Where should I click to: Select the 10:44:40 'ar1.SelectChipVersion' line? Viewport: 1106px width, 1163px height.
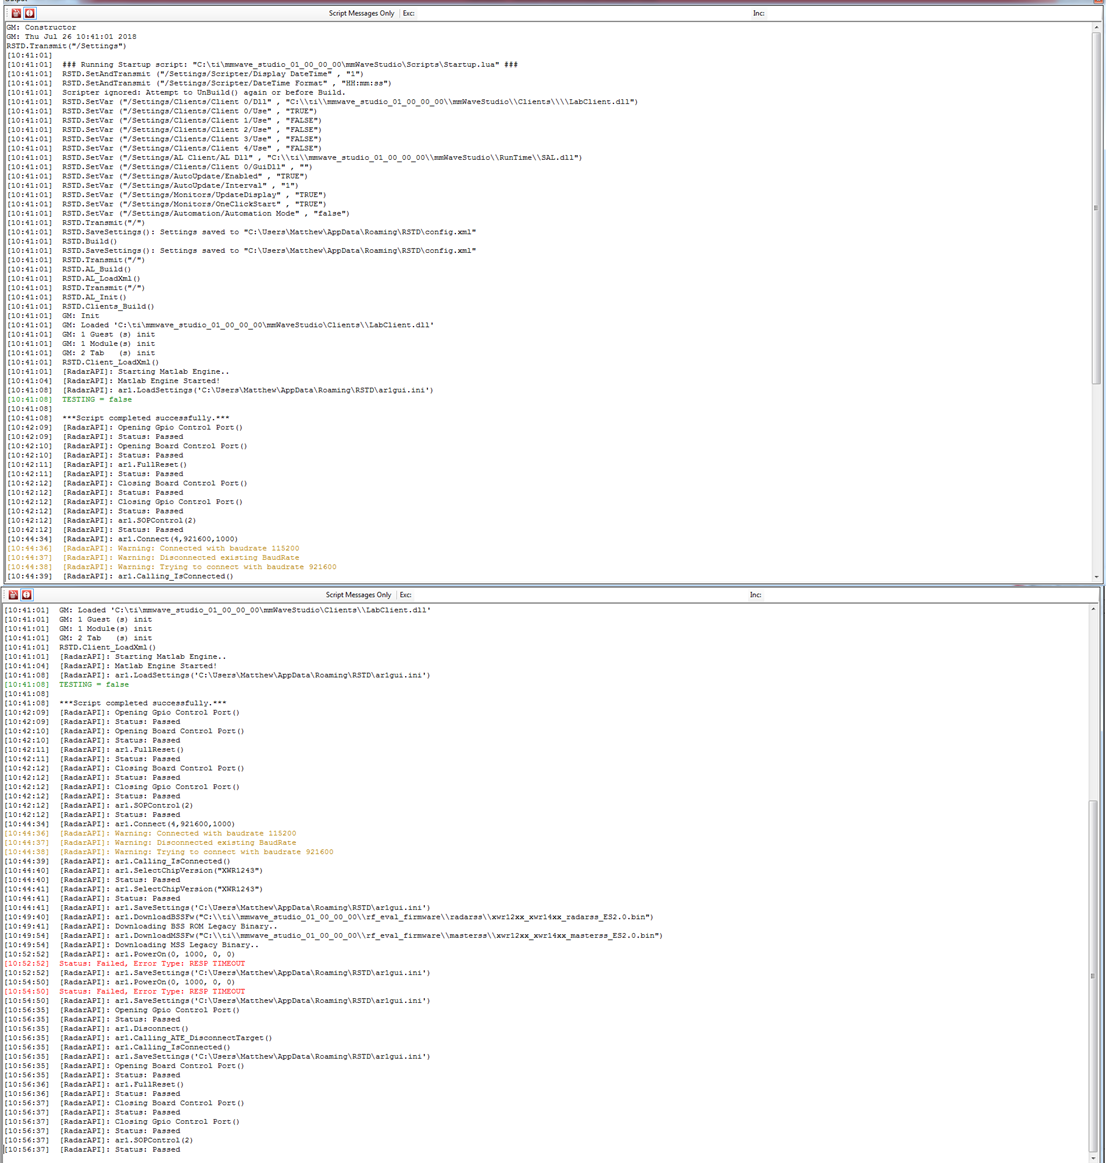[x=134, y=870]
